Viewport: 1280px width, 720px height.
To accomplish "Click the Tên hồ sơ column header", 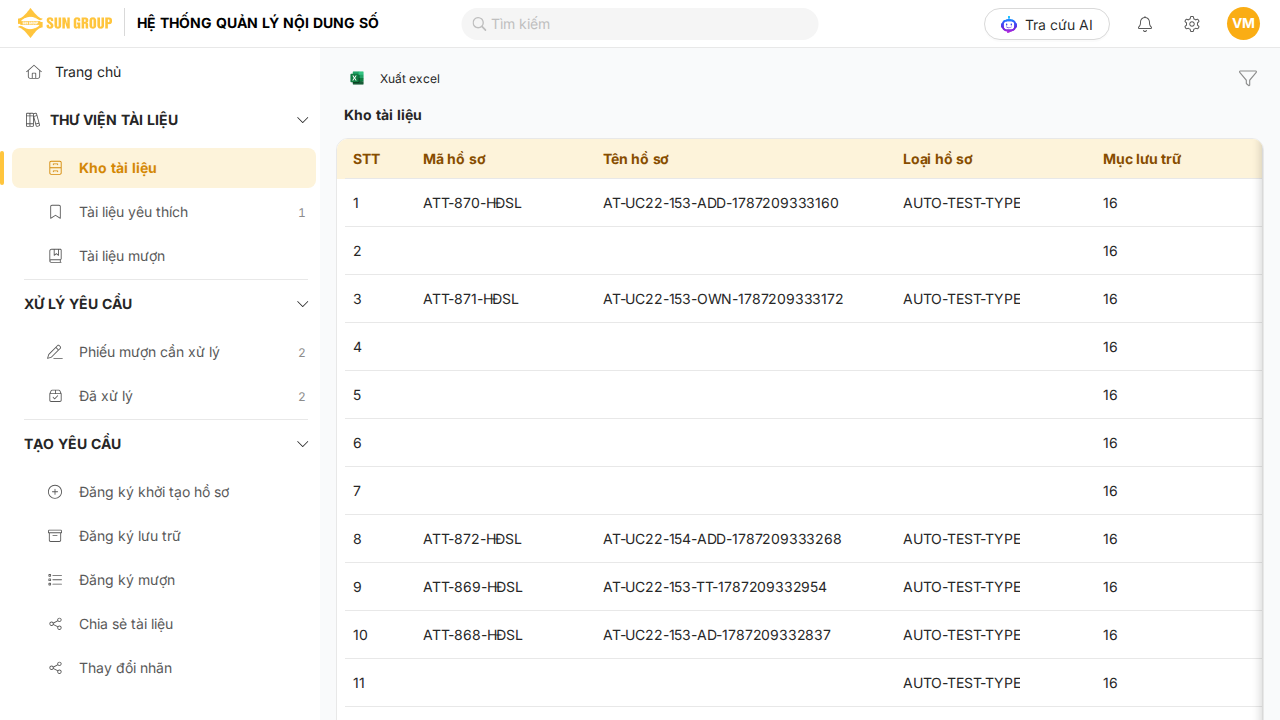I will point(636,159).
